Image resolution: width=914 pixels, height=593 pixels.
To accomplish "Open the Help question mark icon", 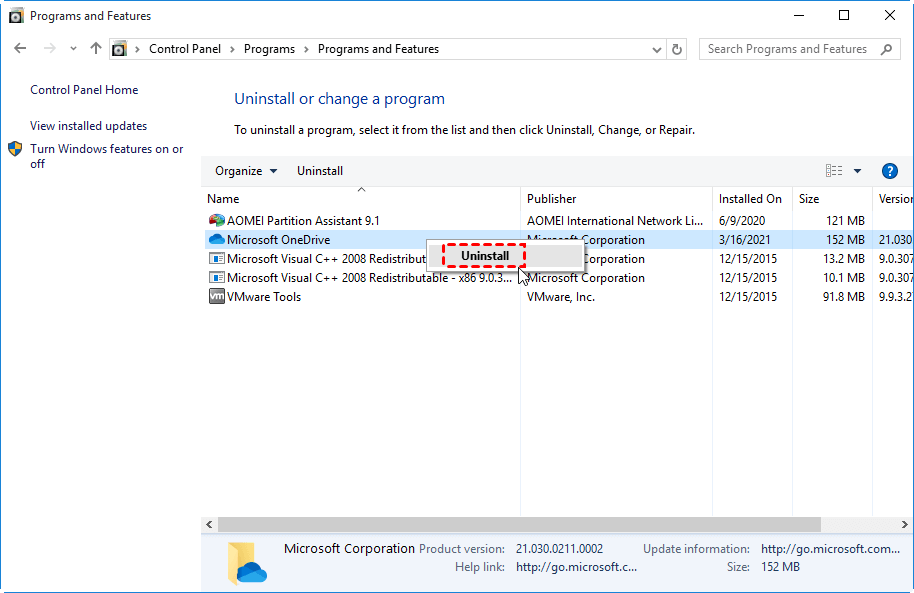I will [x=890, y=171].
